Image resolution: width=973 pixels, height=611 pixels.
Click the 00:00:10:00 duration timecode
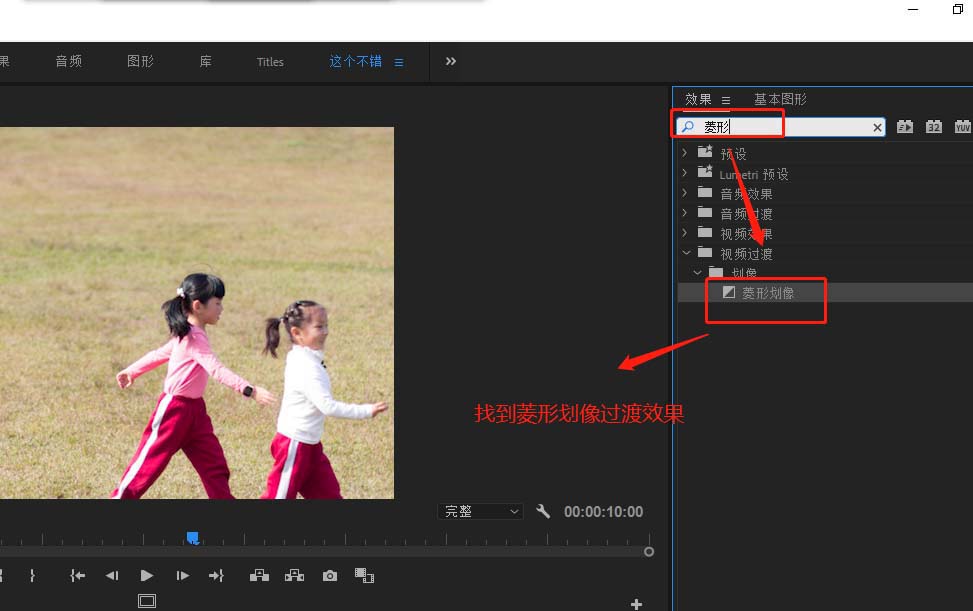[603, 512]
